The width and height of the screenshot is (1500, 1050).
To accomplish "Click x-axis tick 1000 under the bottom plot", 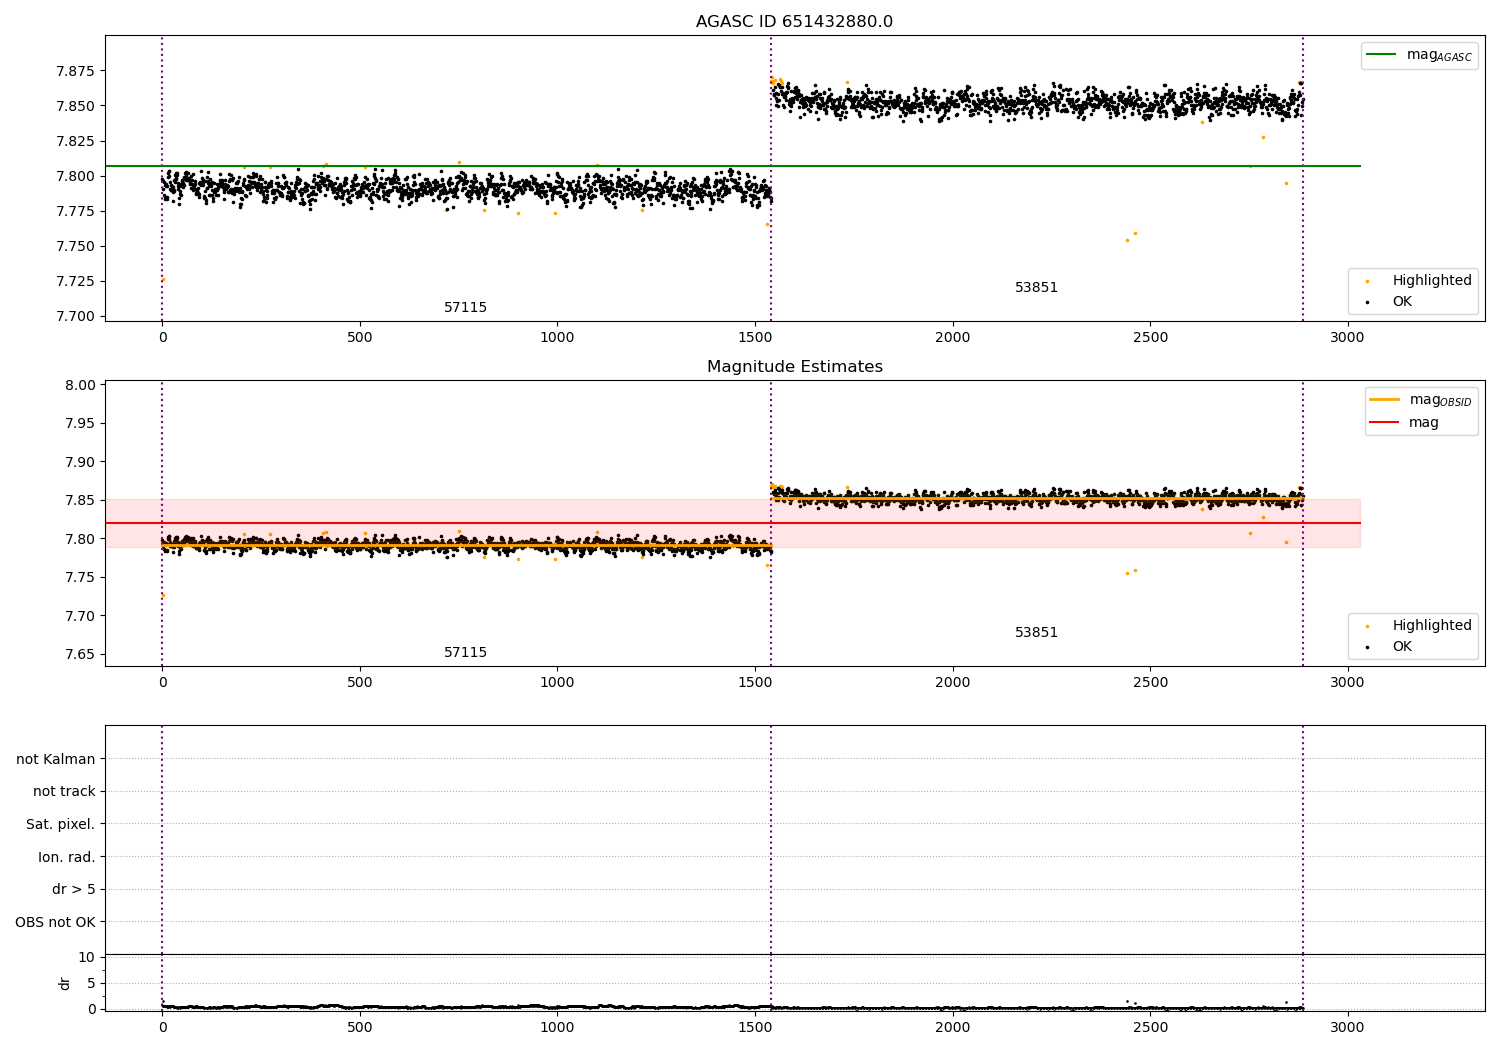I will (x=557, y=1027).
